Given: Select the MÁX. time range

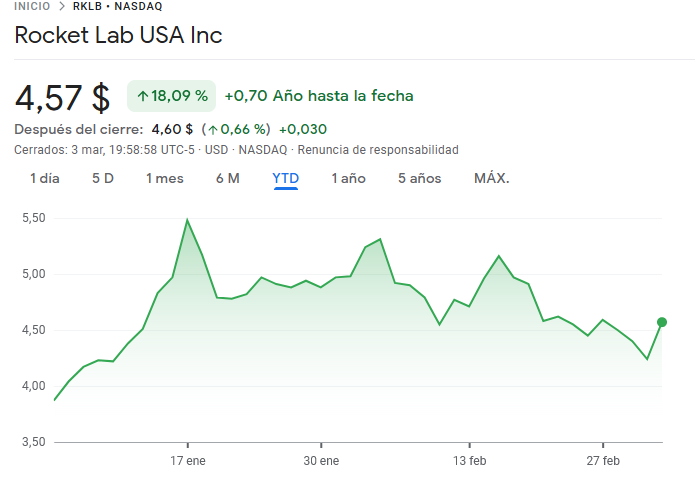Looking at the screenshot, I should 492,179.
